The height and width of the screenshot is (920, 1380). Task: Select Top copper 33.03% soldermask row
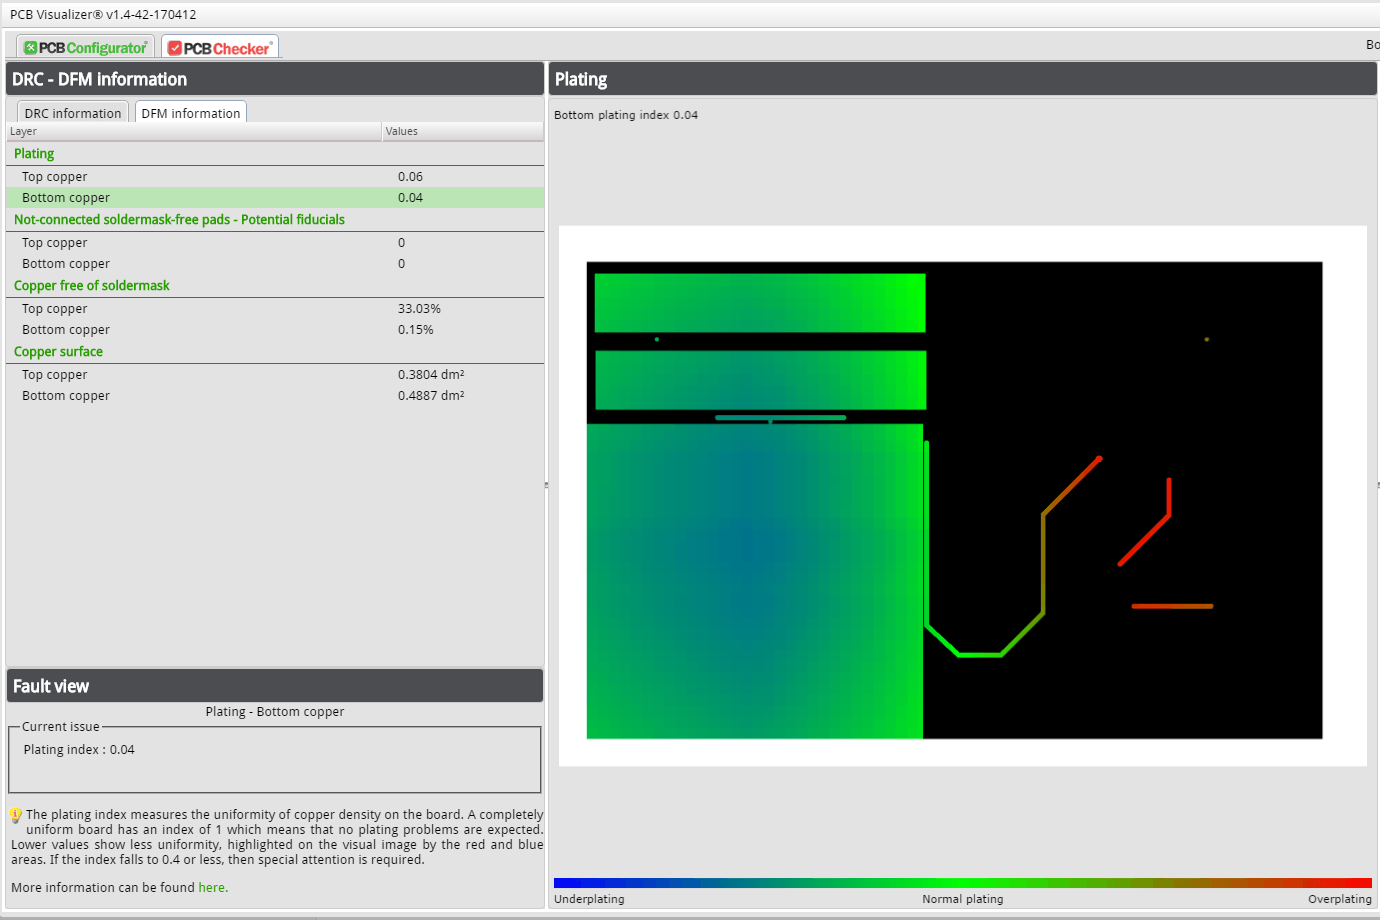(x=55, y=309)
